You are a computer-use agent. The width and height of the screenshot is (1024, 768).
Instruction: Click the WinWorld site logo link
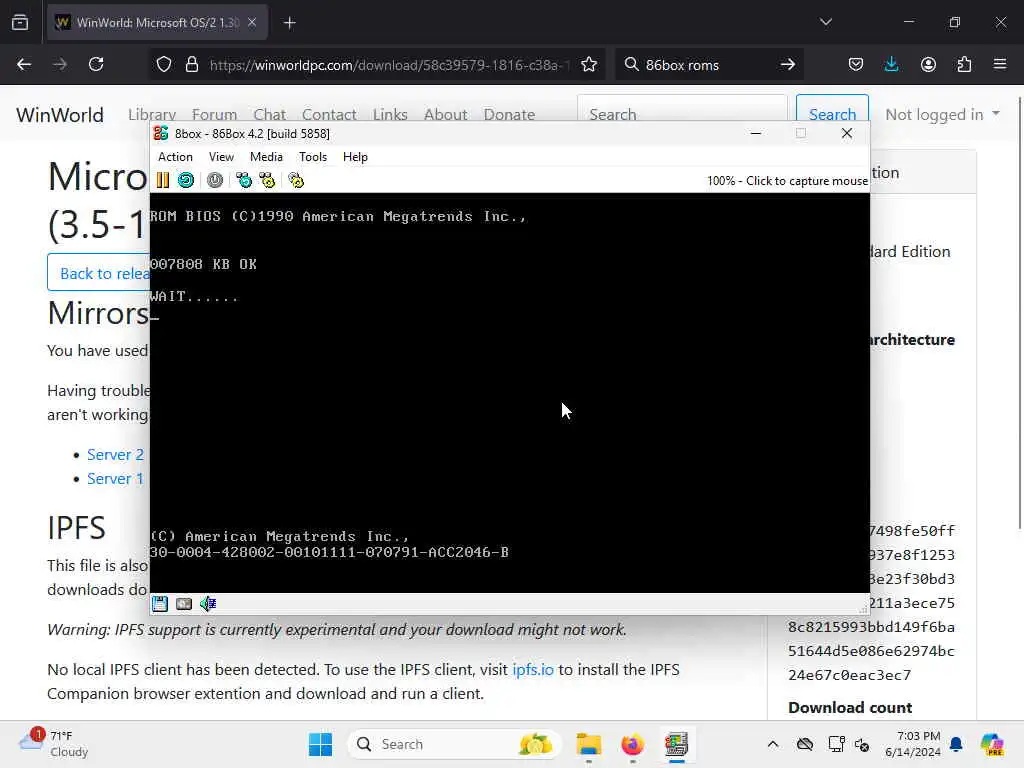pos(60,115)
